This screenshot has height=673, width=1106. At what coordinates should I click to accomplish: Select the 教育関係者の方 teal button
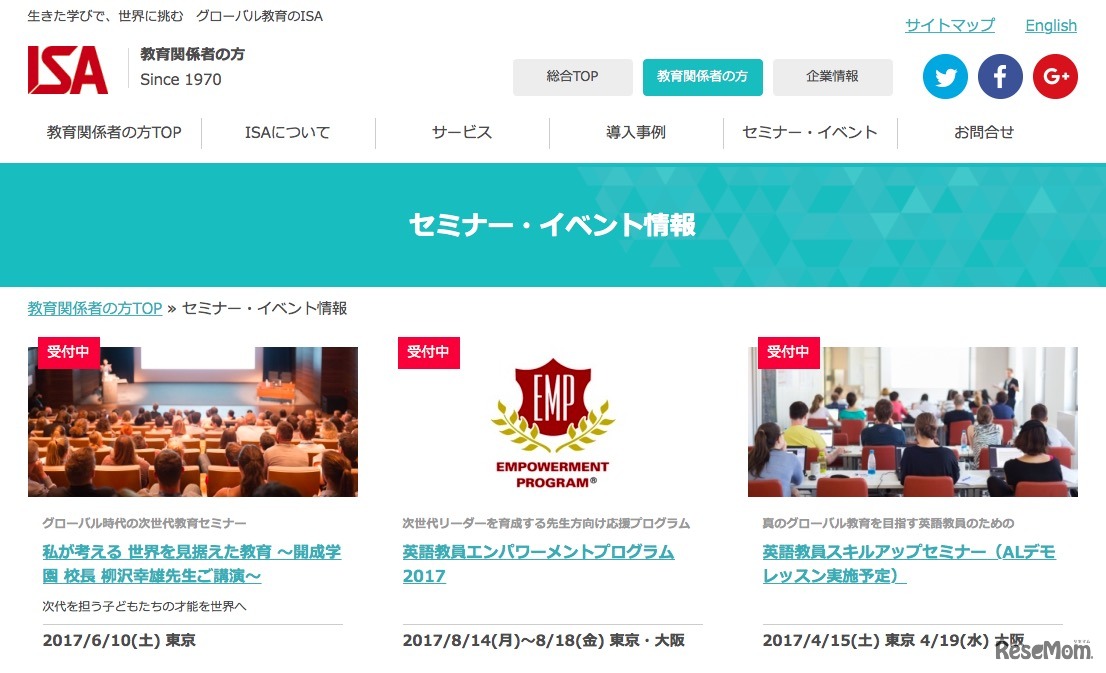703,77
